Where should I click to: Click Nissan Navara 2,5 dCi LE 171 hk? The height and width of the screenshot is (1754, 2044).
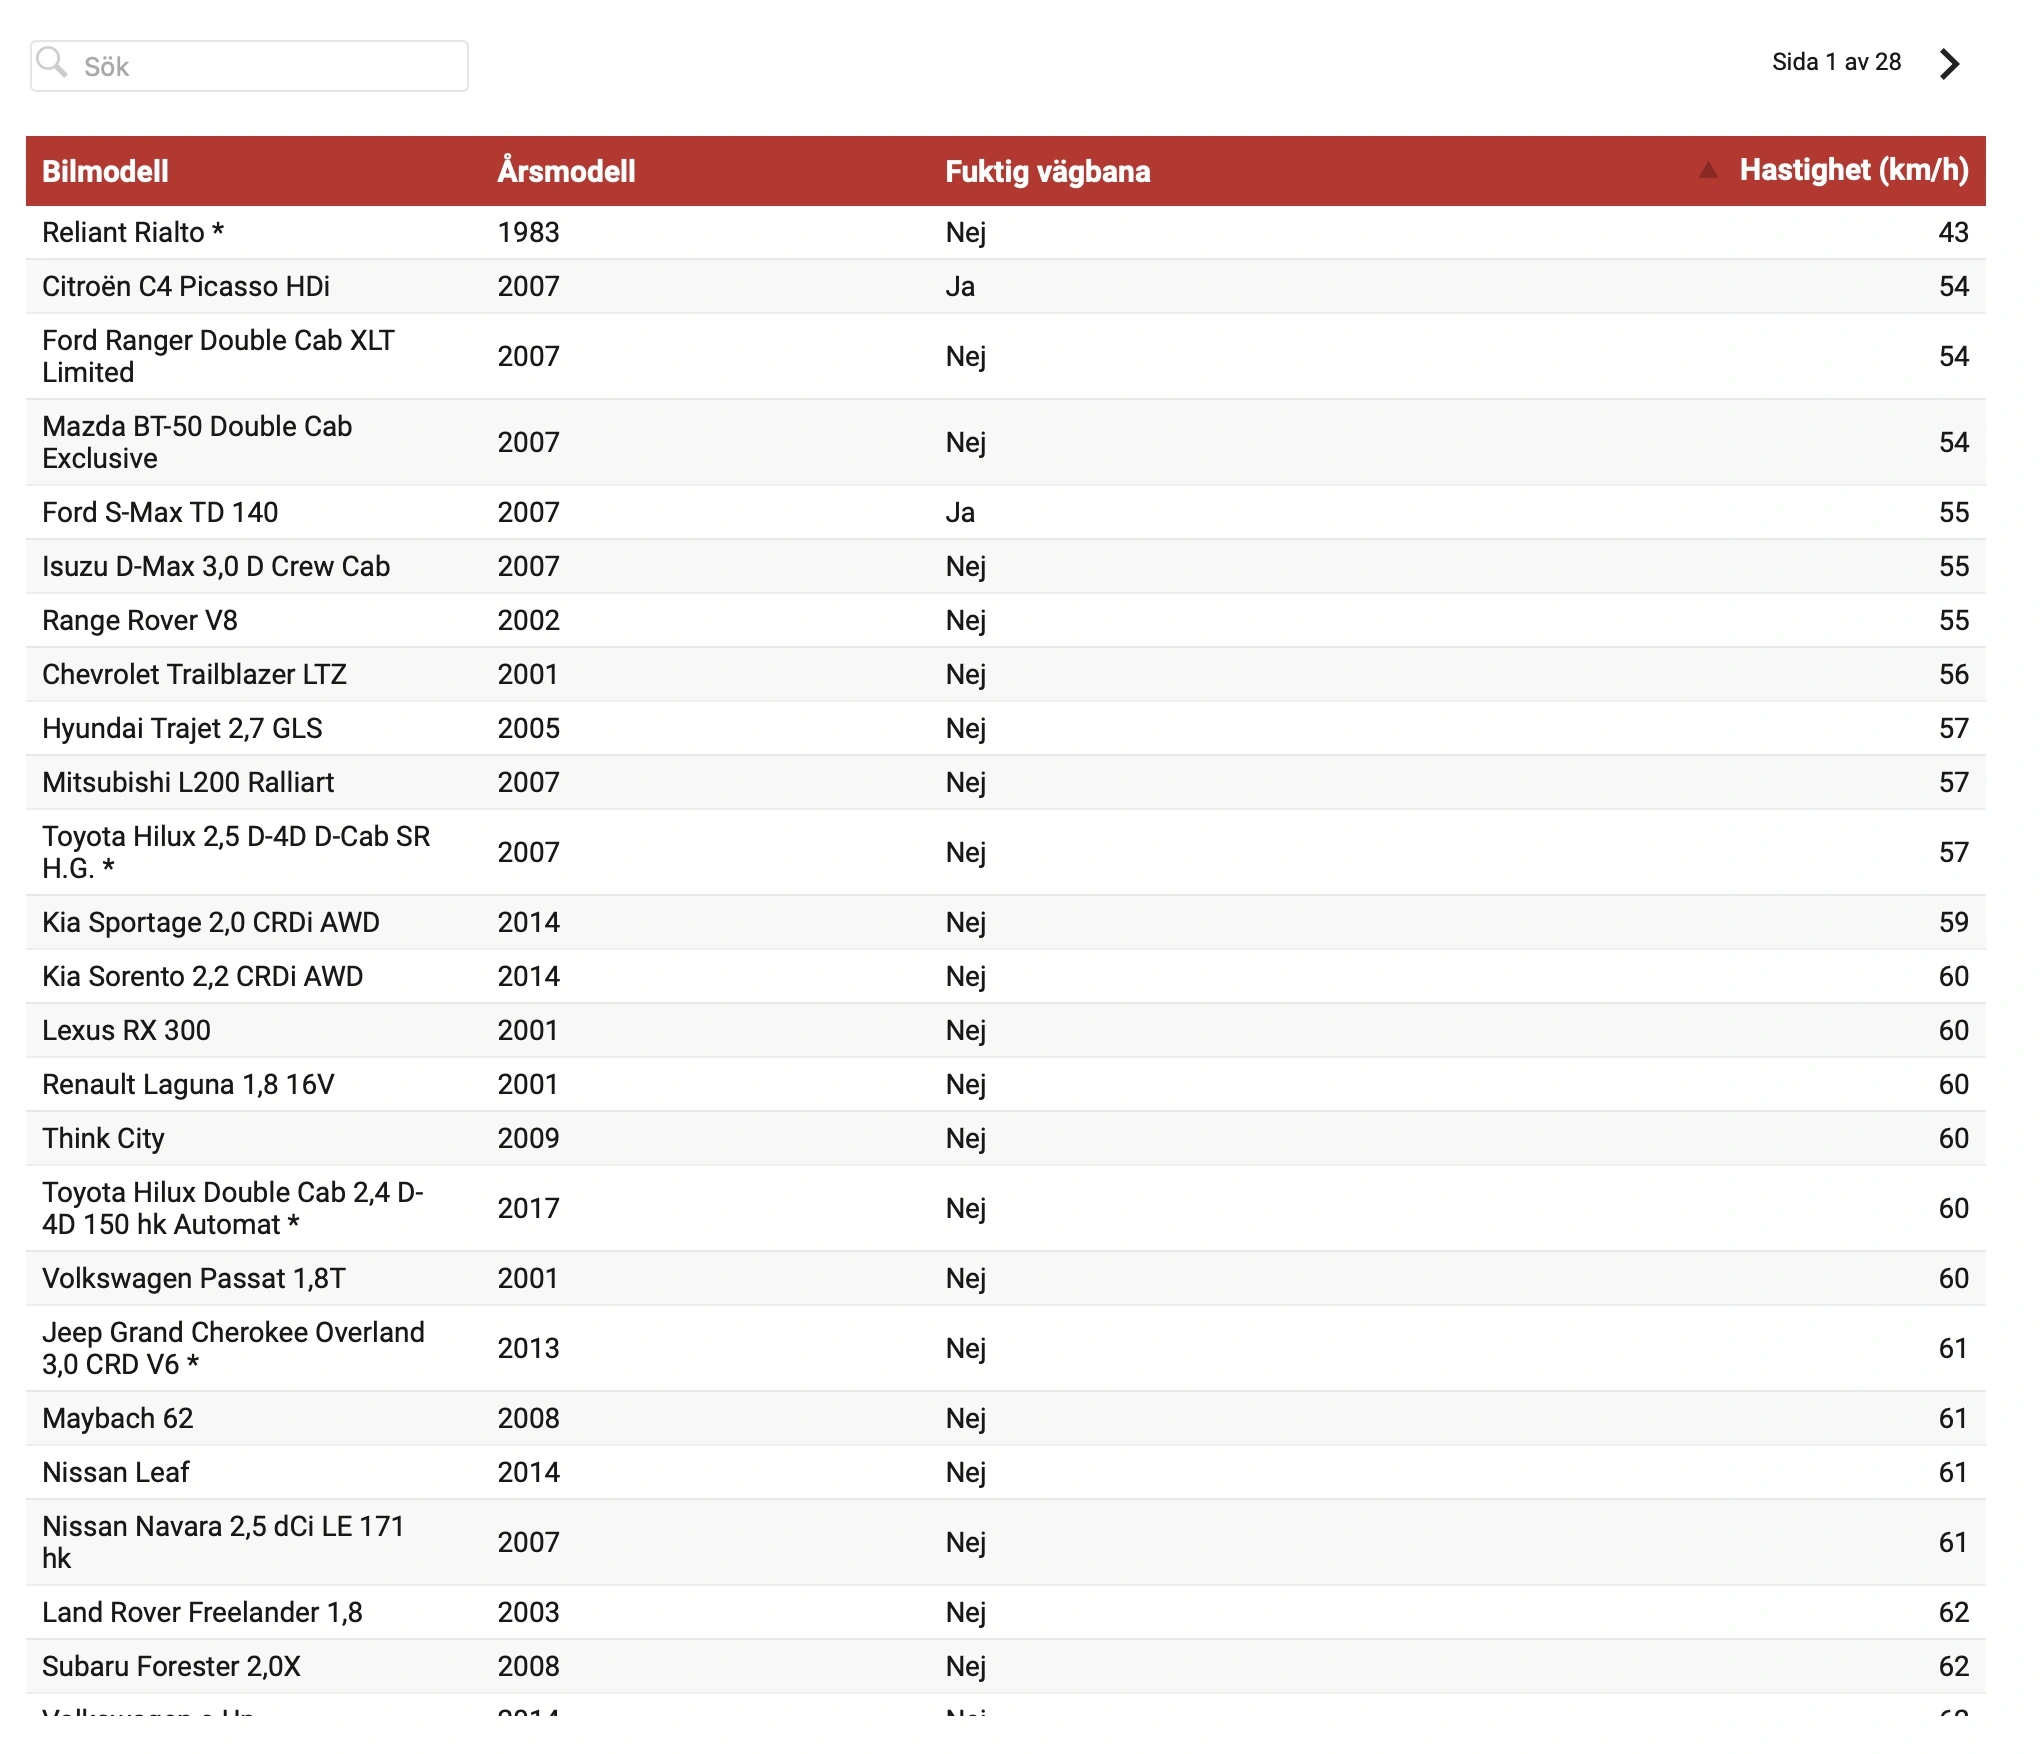pyautogui.click(x=223, y=1542)
